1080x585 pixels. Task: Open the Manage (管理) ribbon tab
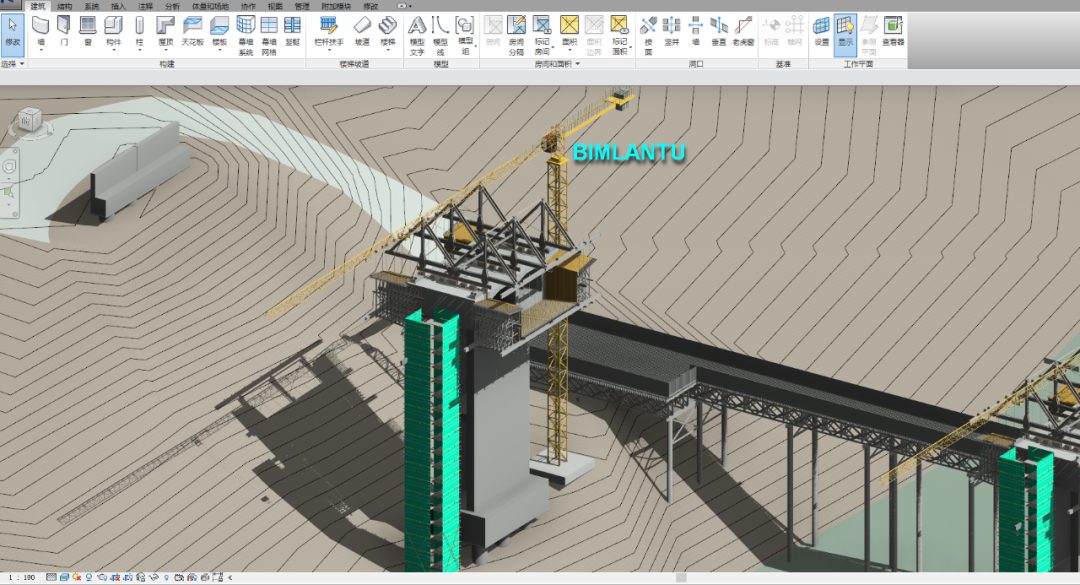click(x=302, y=6)
